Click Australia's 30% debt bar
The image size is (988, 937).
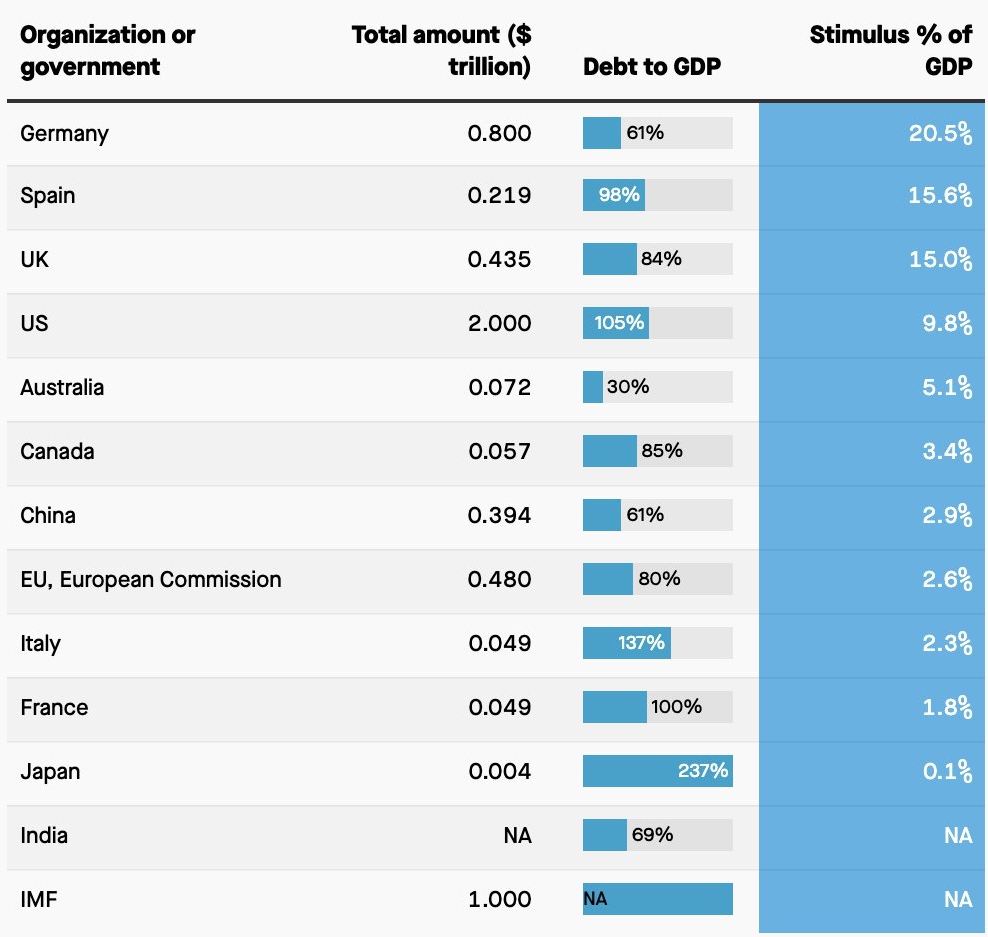594,387
